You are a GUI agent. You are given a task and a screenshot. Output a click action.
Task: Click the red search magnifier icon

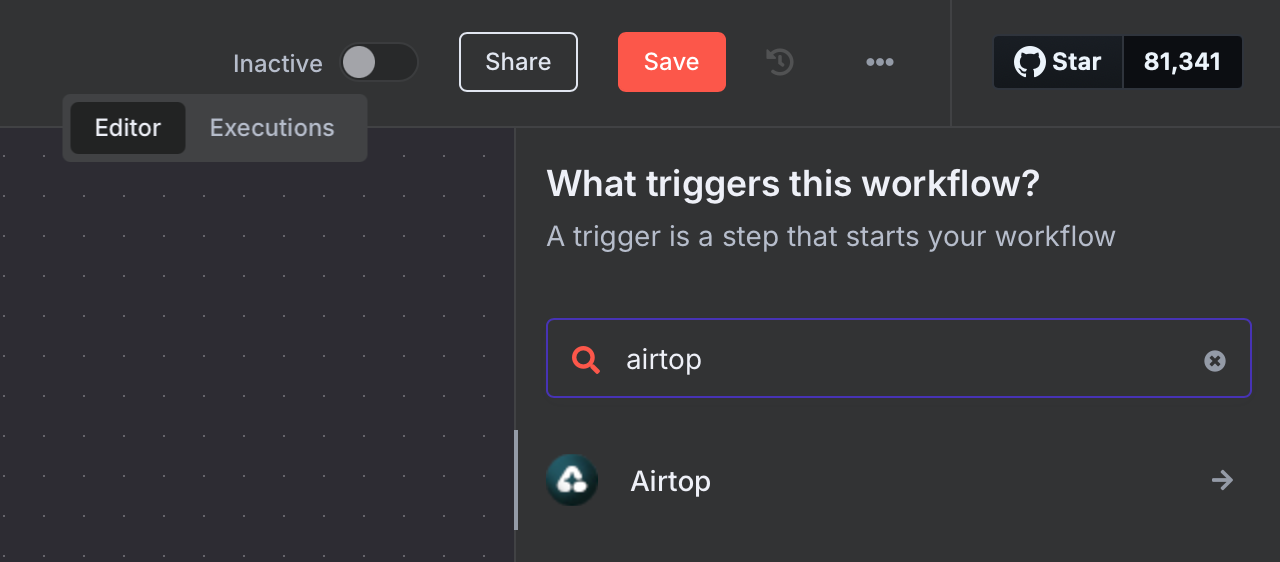click(x=586, y=359)
